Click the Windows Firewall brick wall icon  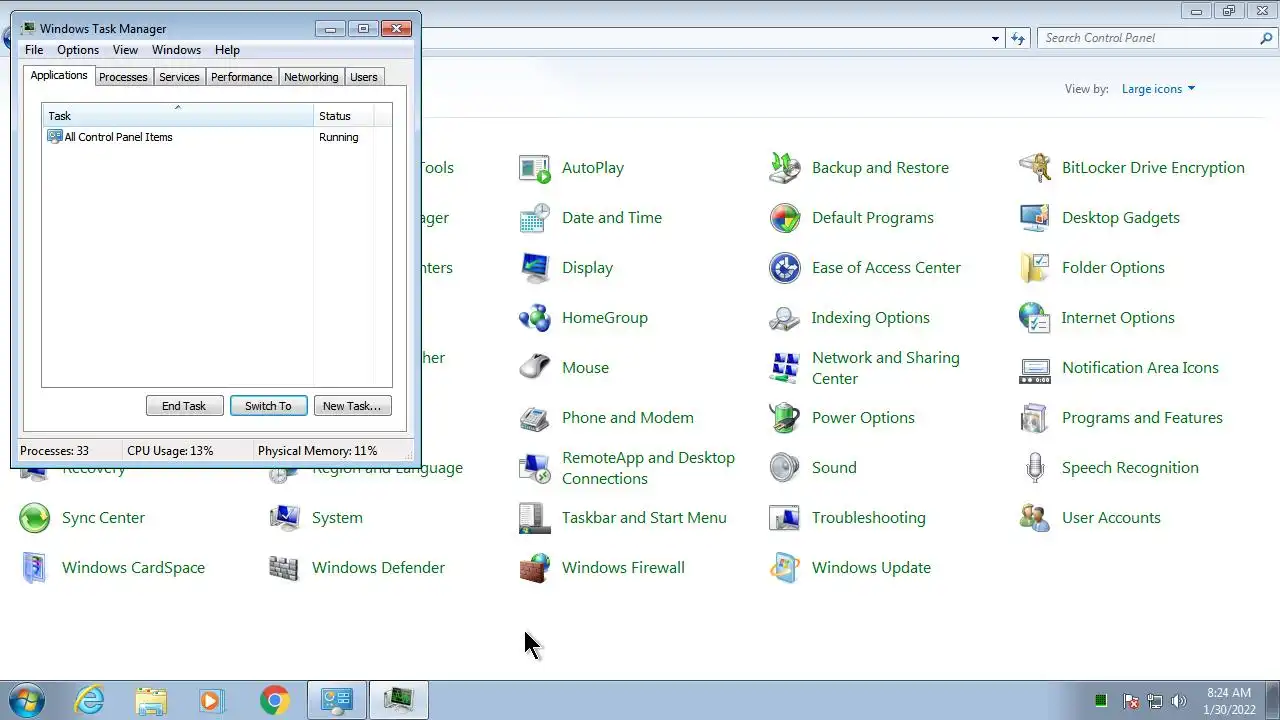534,568
